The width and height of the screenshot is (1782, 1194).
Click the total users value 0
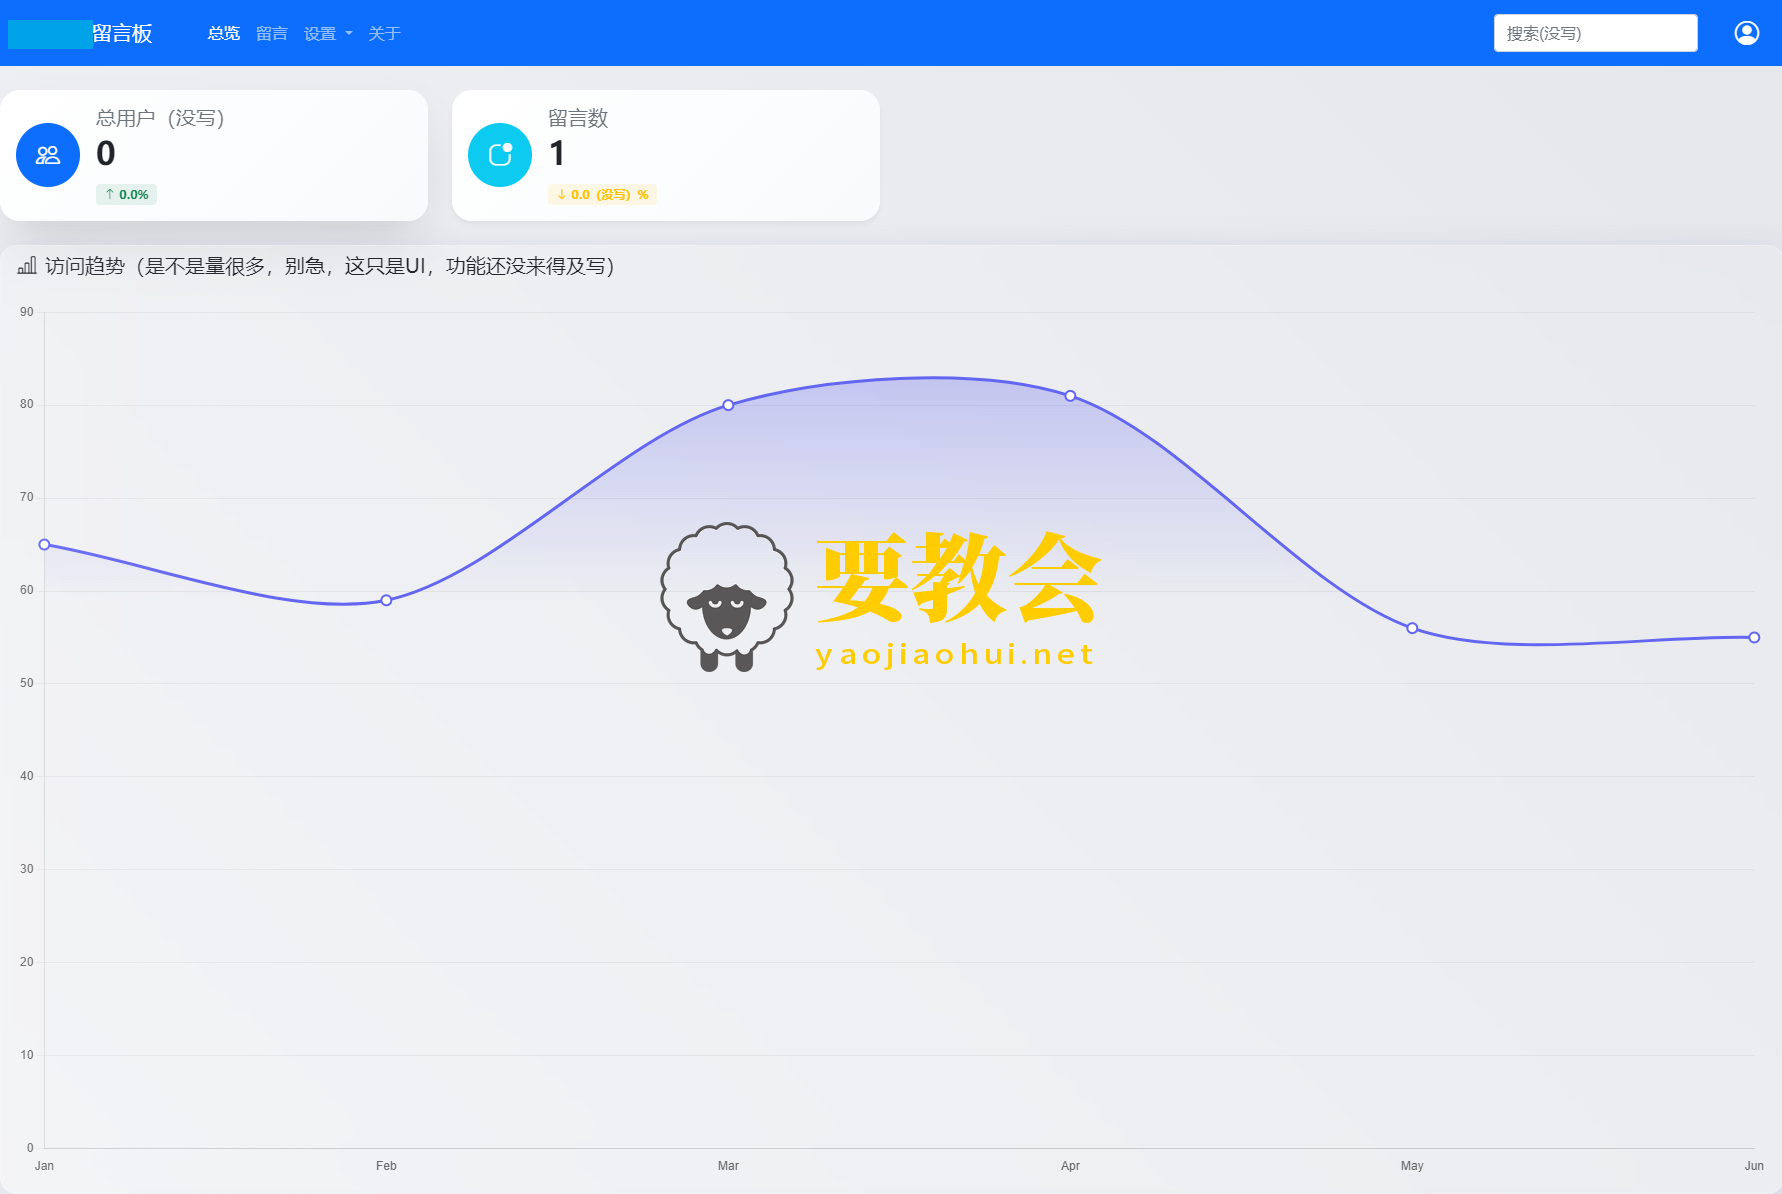click(x=106, y=153)
